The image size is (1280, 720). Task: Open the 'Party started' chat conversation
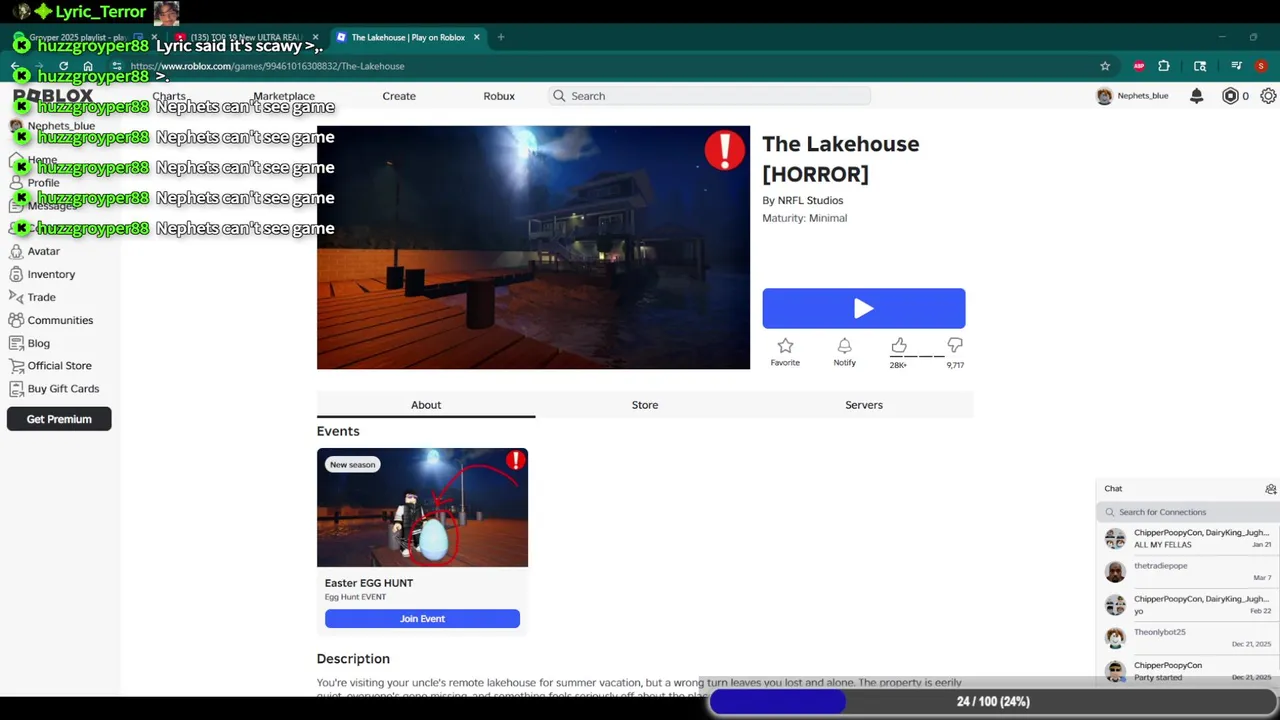pos(1188,671)
